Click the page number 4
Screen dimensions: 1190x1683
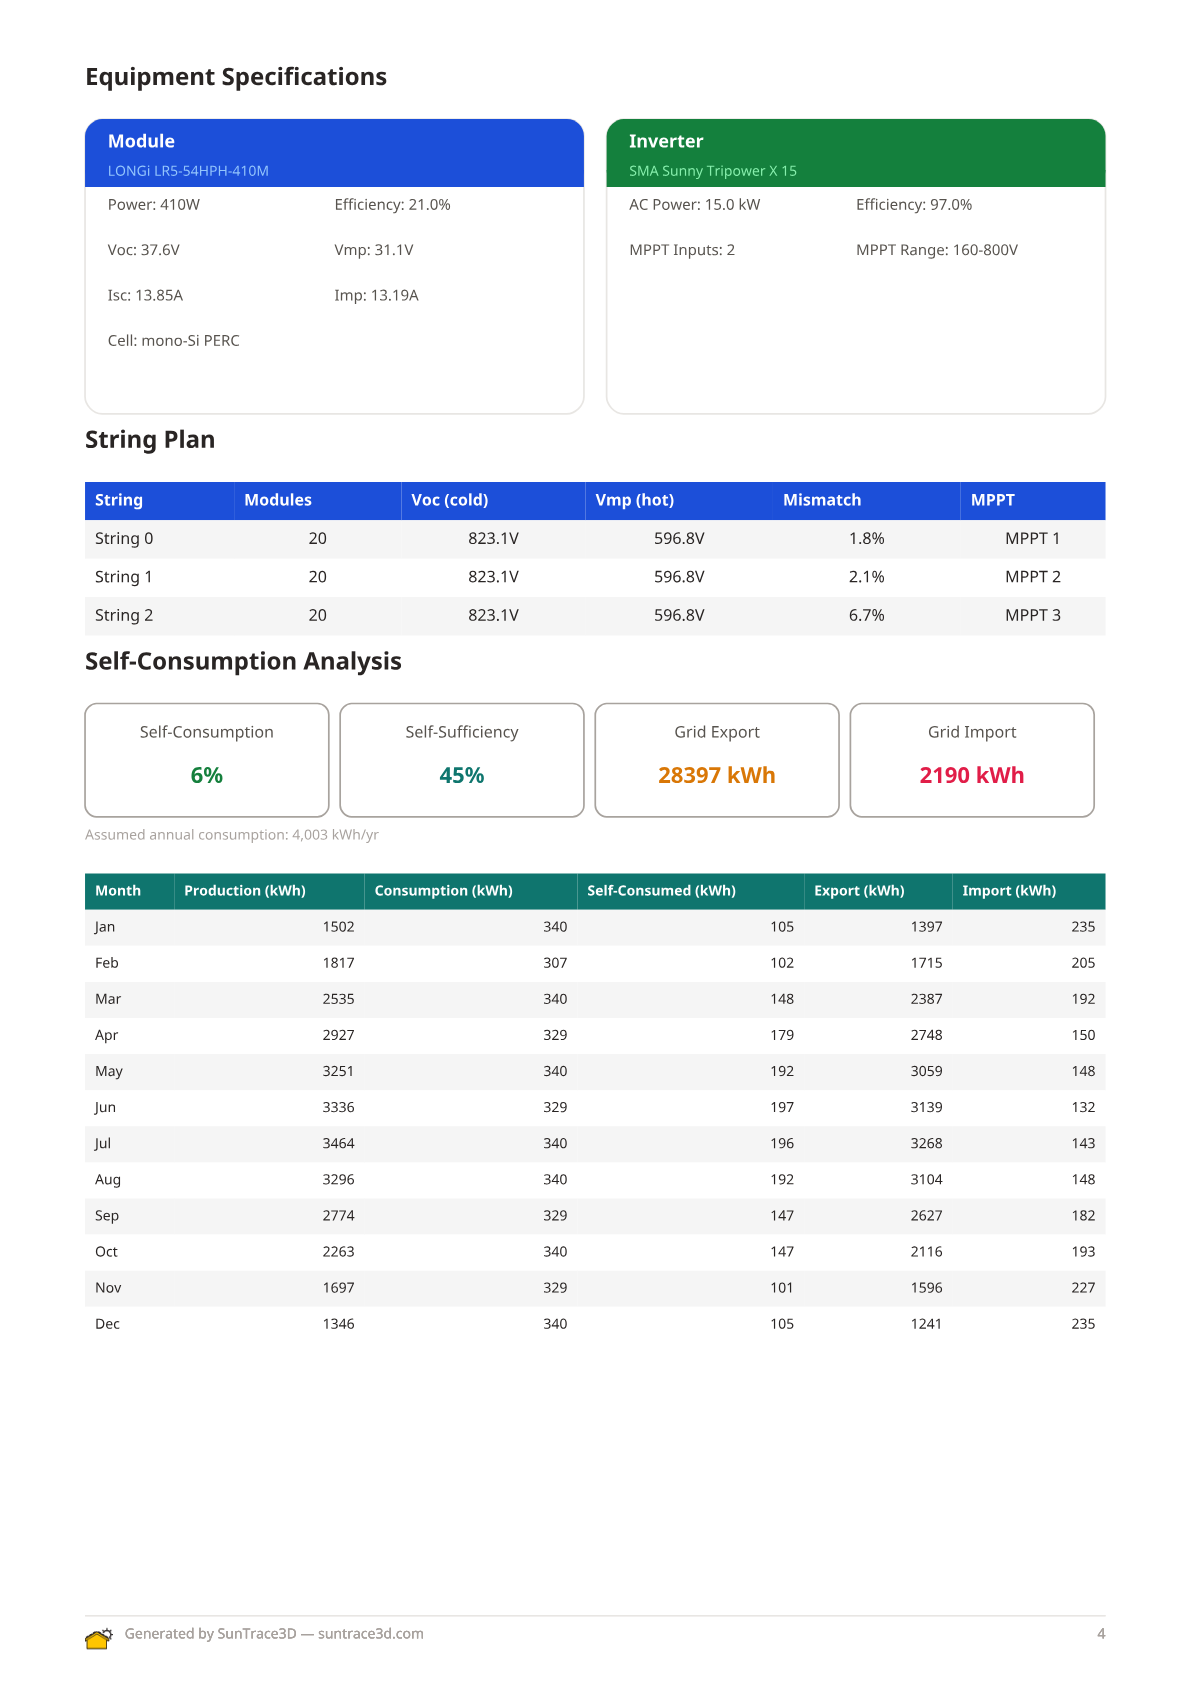pyautogui.click(x=1101, y=1633)
